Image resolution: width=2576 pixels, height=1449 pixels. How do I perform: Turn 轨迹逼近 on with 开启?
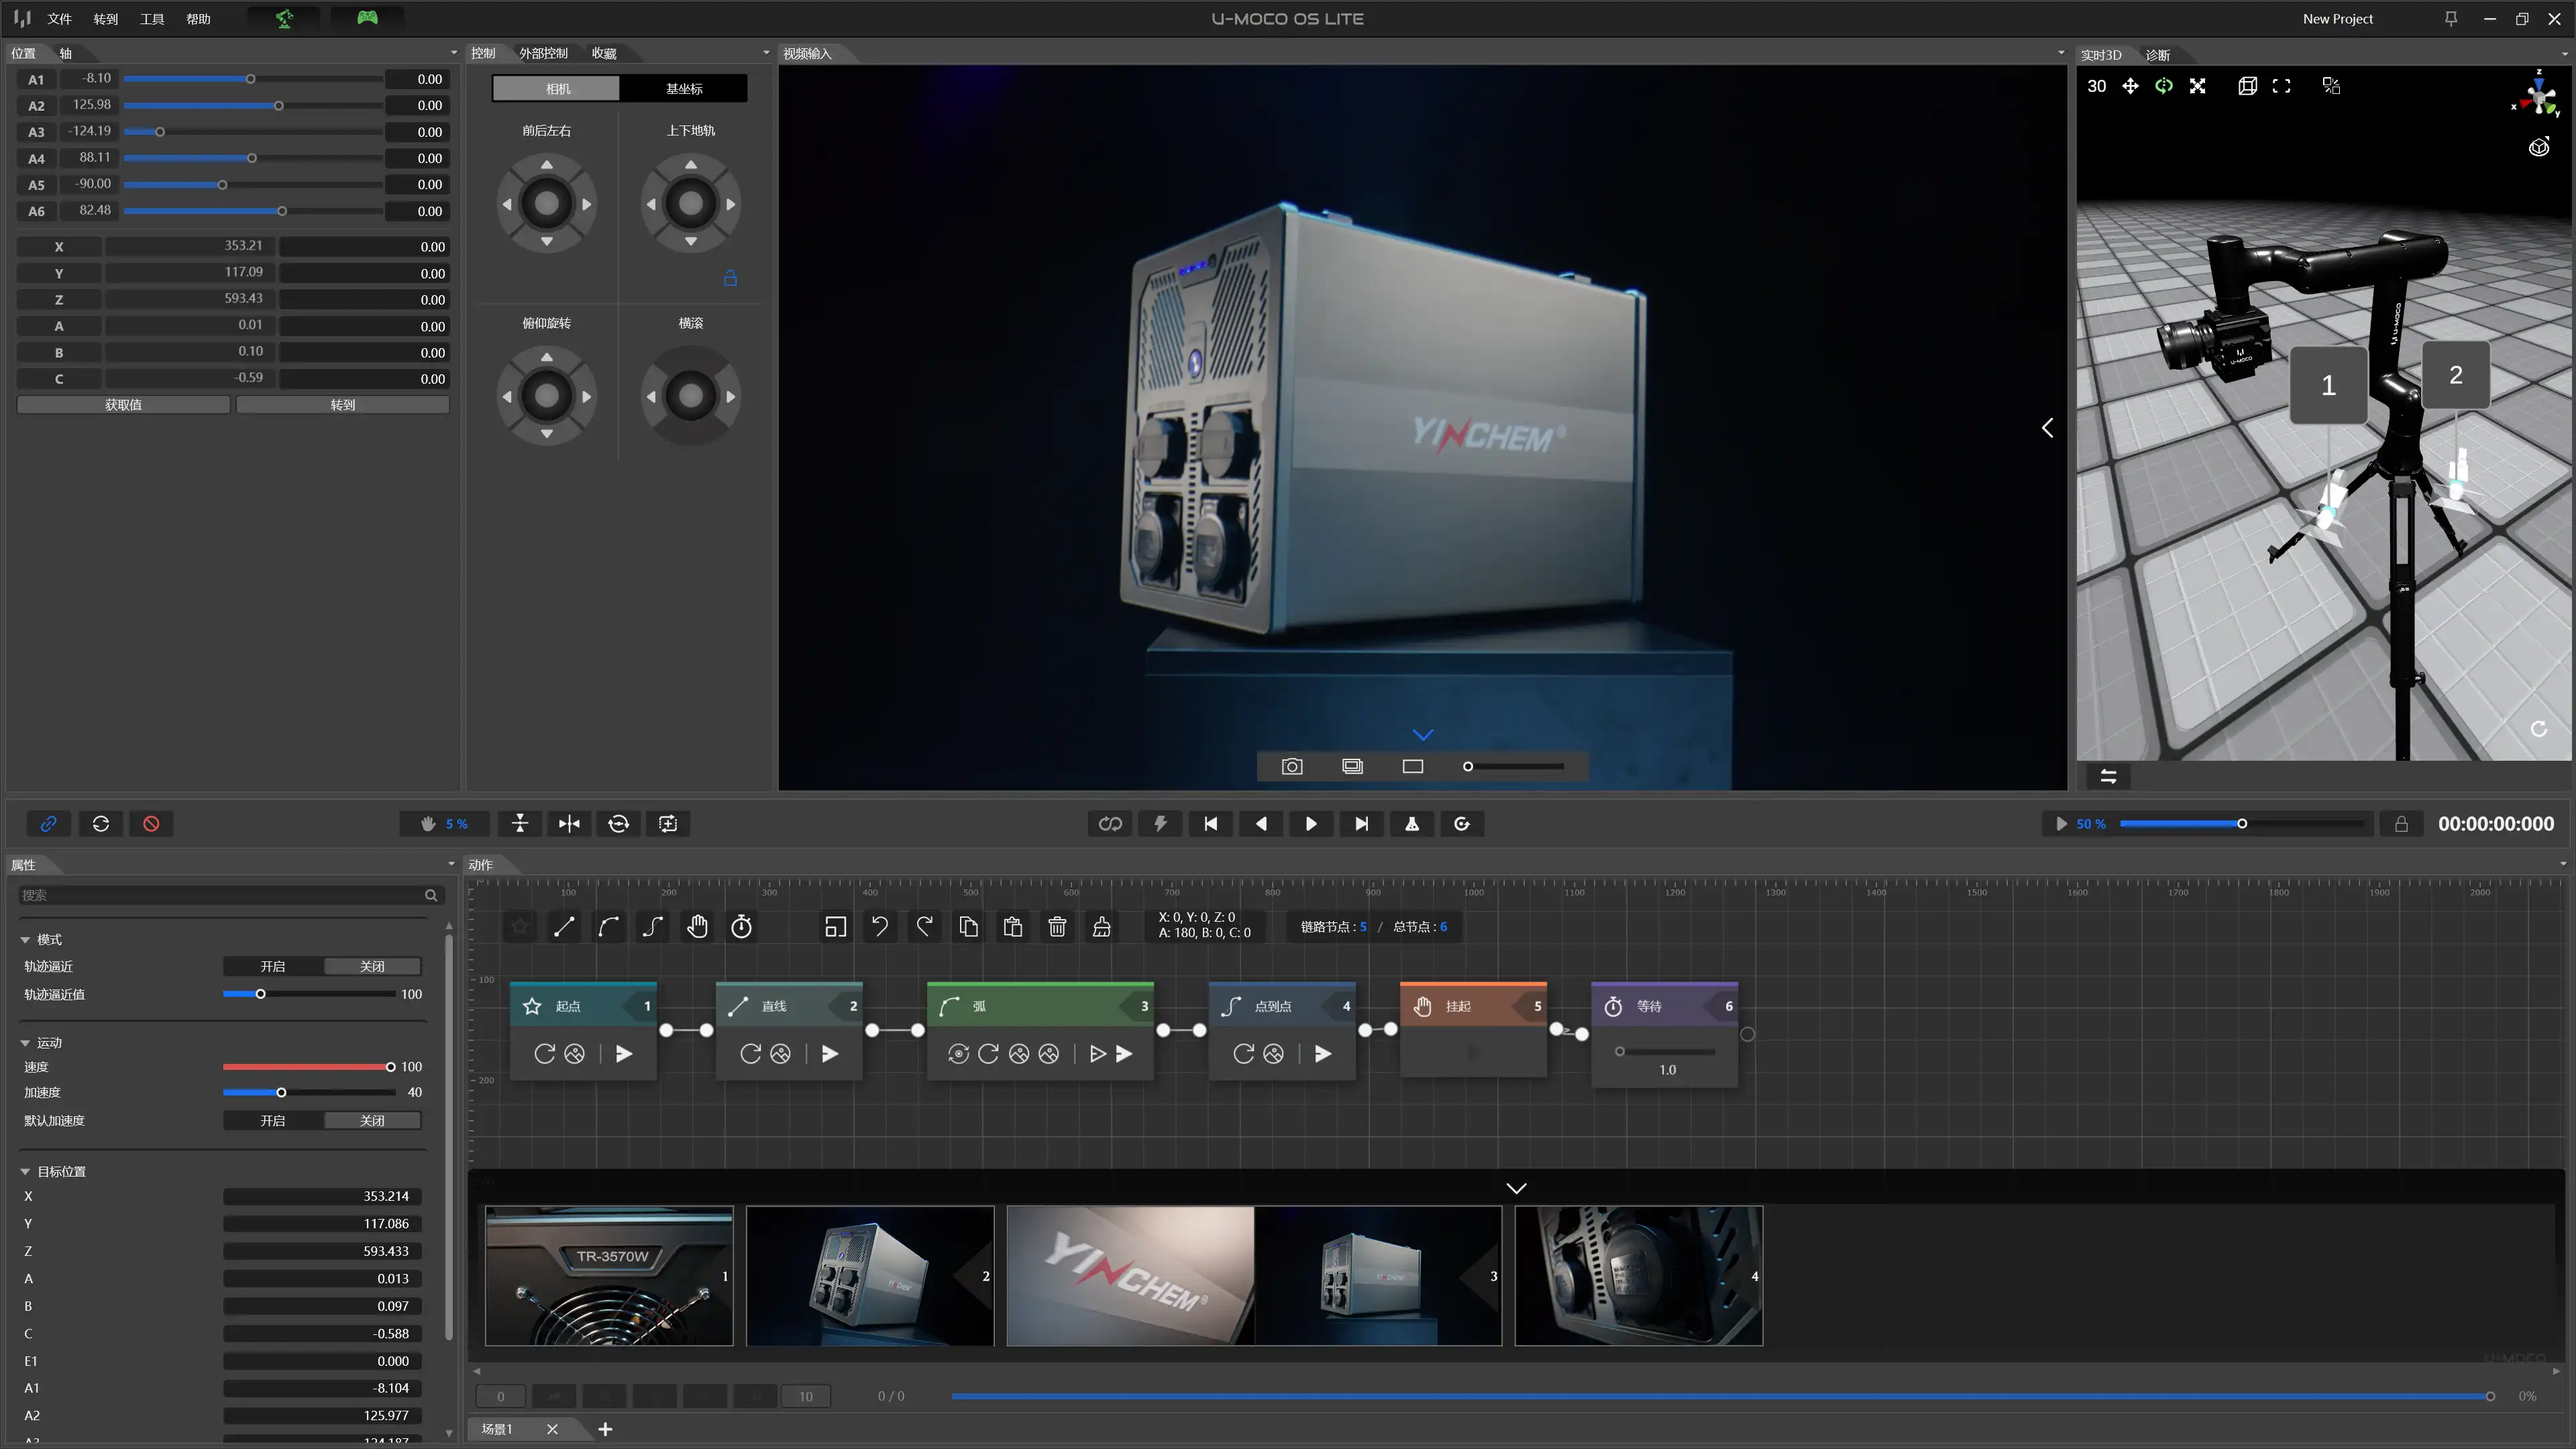coord(272,967)
